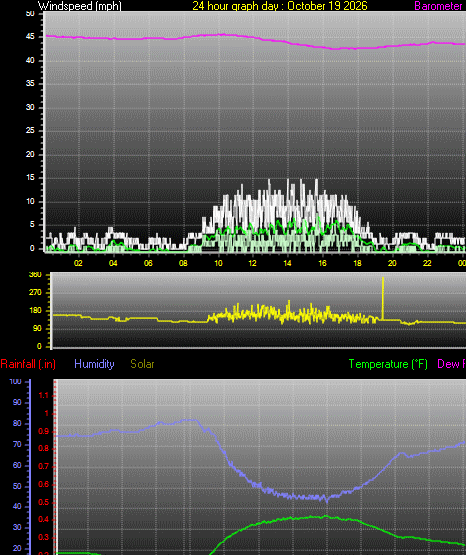This screenshot has width=466, height=555.
Task: Click the '25' windspeed axis value
Action: (x=30, y=131)
